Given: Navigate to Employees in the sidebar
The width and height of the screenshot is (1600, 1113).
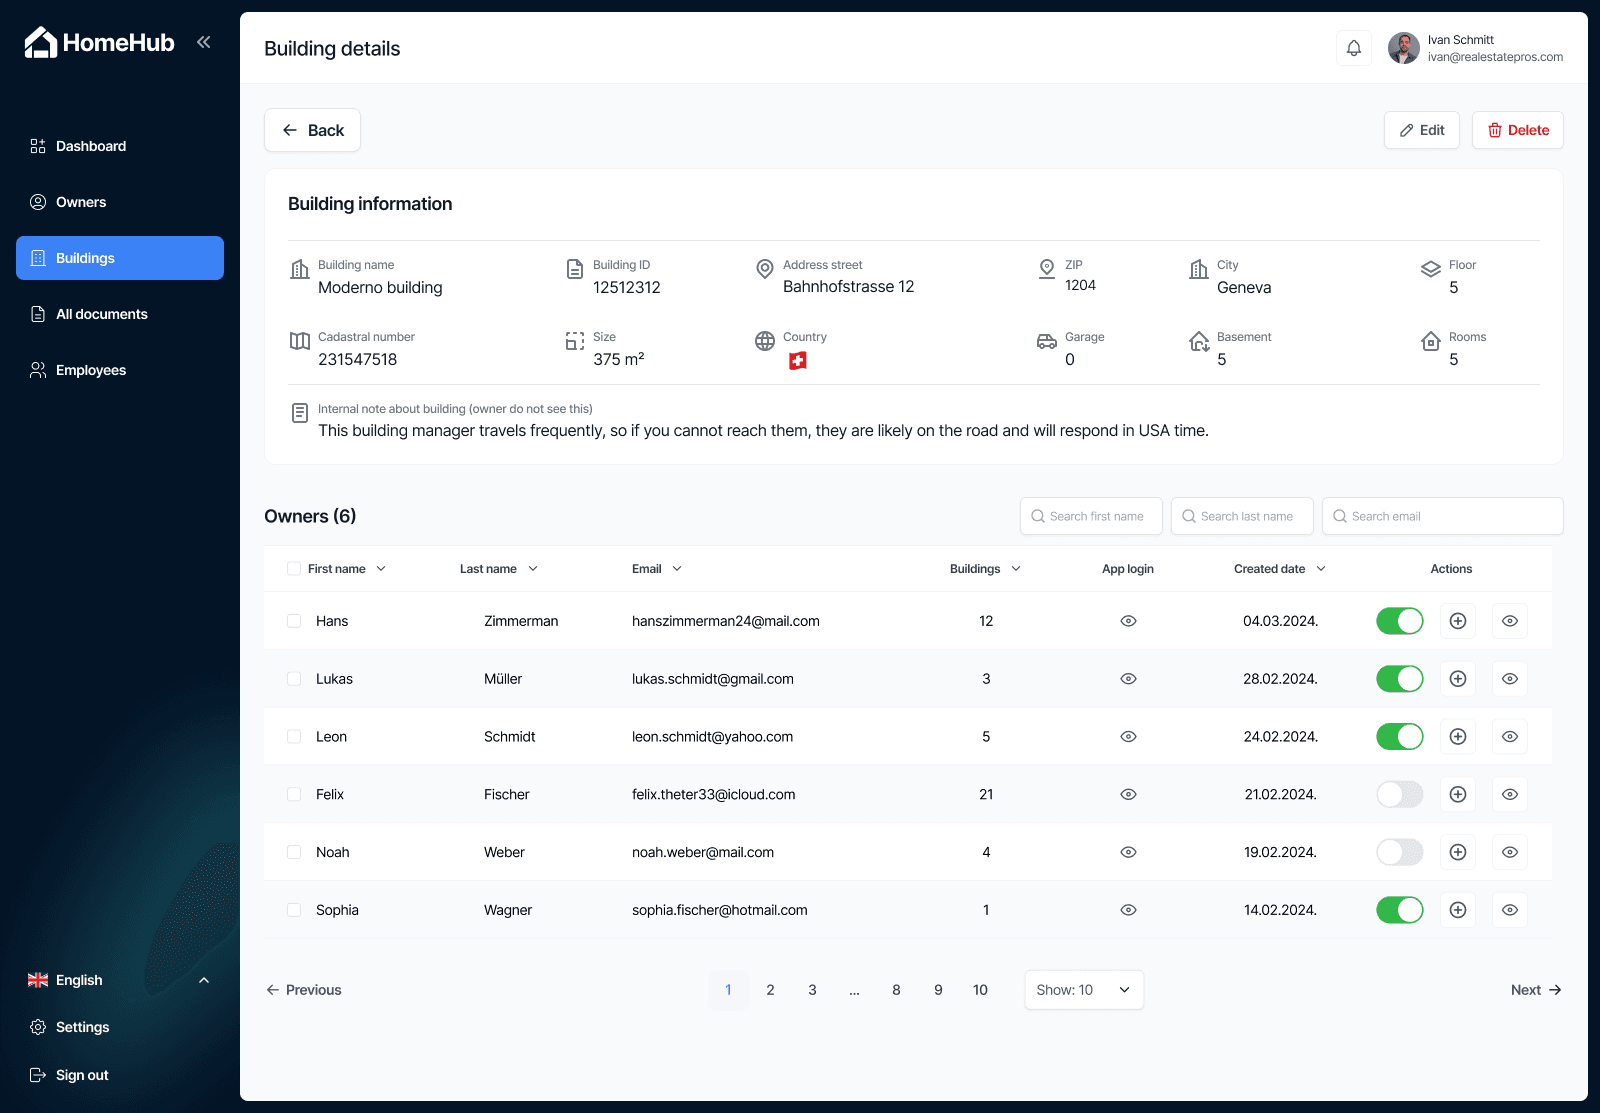Looking at the screenshot, I should tap(120, 370).
